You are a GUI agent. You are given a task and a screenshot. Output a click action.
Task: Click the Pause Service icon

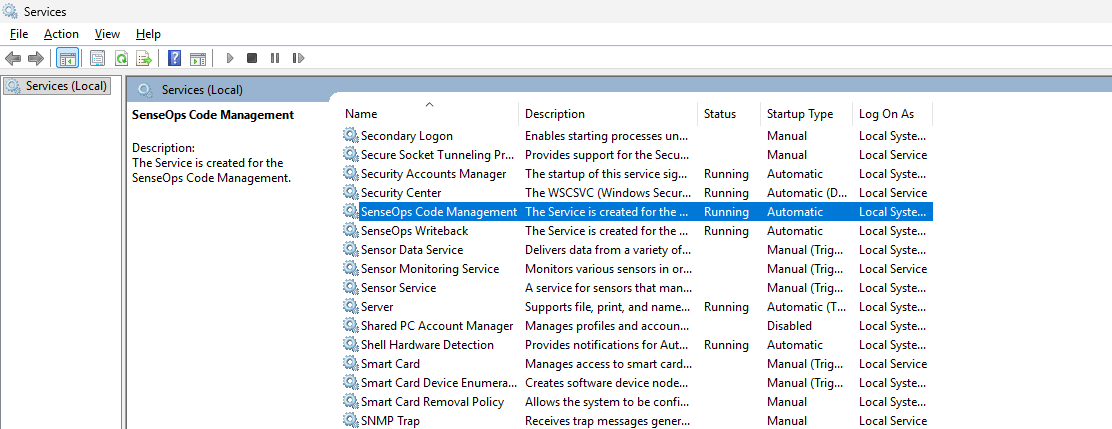274,58
